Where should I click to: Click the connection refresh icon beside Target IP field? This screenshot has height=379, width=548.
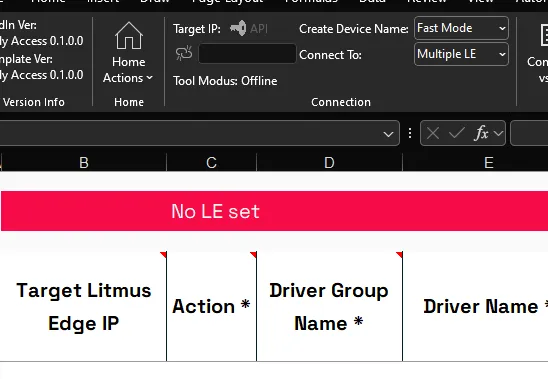coord(184,53)
